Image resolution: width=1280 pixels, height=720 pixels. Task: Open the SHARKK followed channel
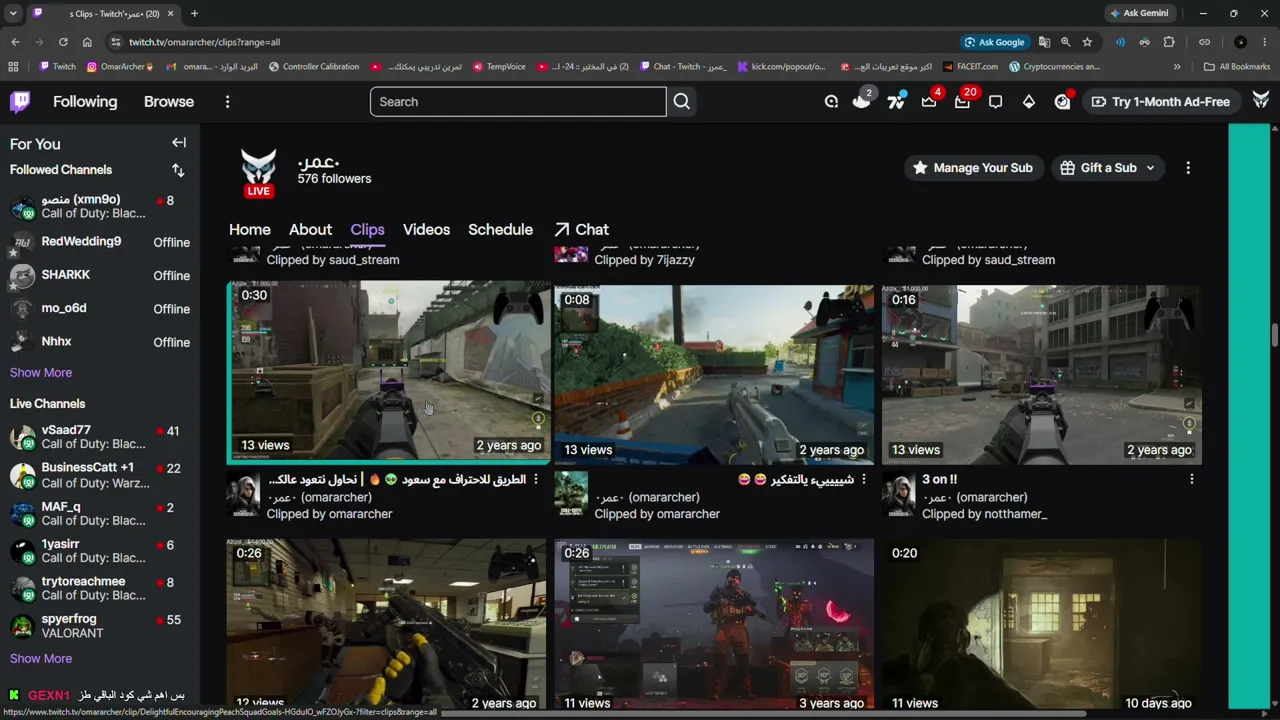click(100, 275)
